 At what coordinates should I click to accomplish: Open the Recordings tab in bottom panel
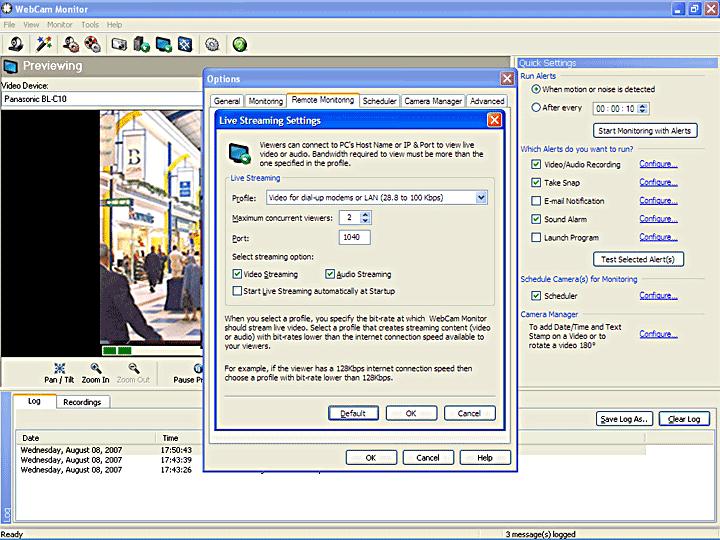(83, 402)
